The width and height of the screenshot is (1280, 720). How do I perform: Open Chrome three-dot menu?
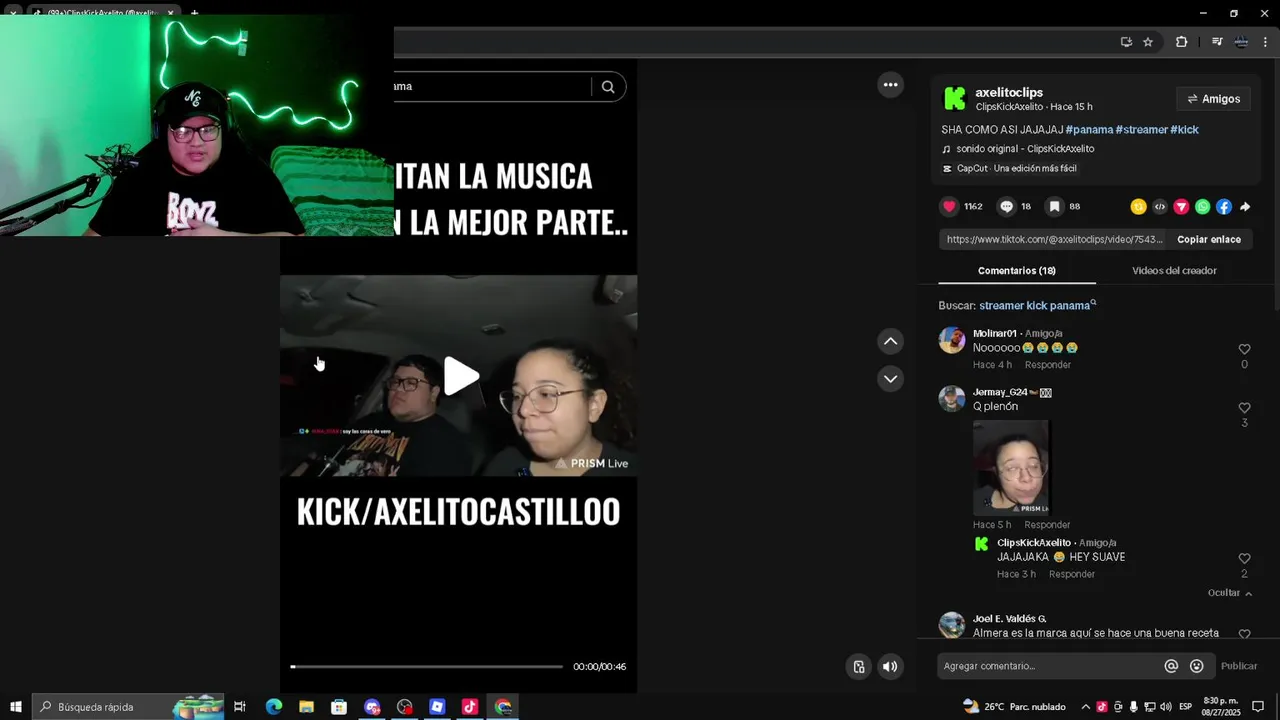(1265, 42)
